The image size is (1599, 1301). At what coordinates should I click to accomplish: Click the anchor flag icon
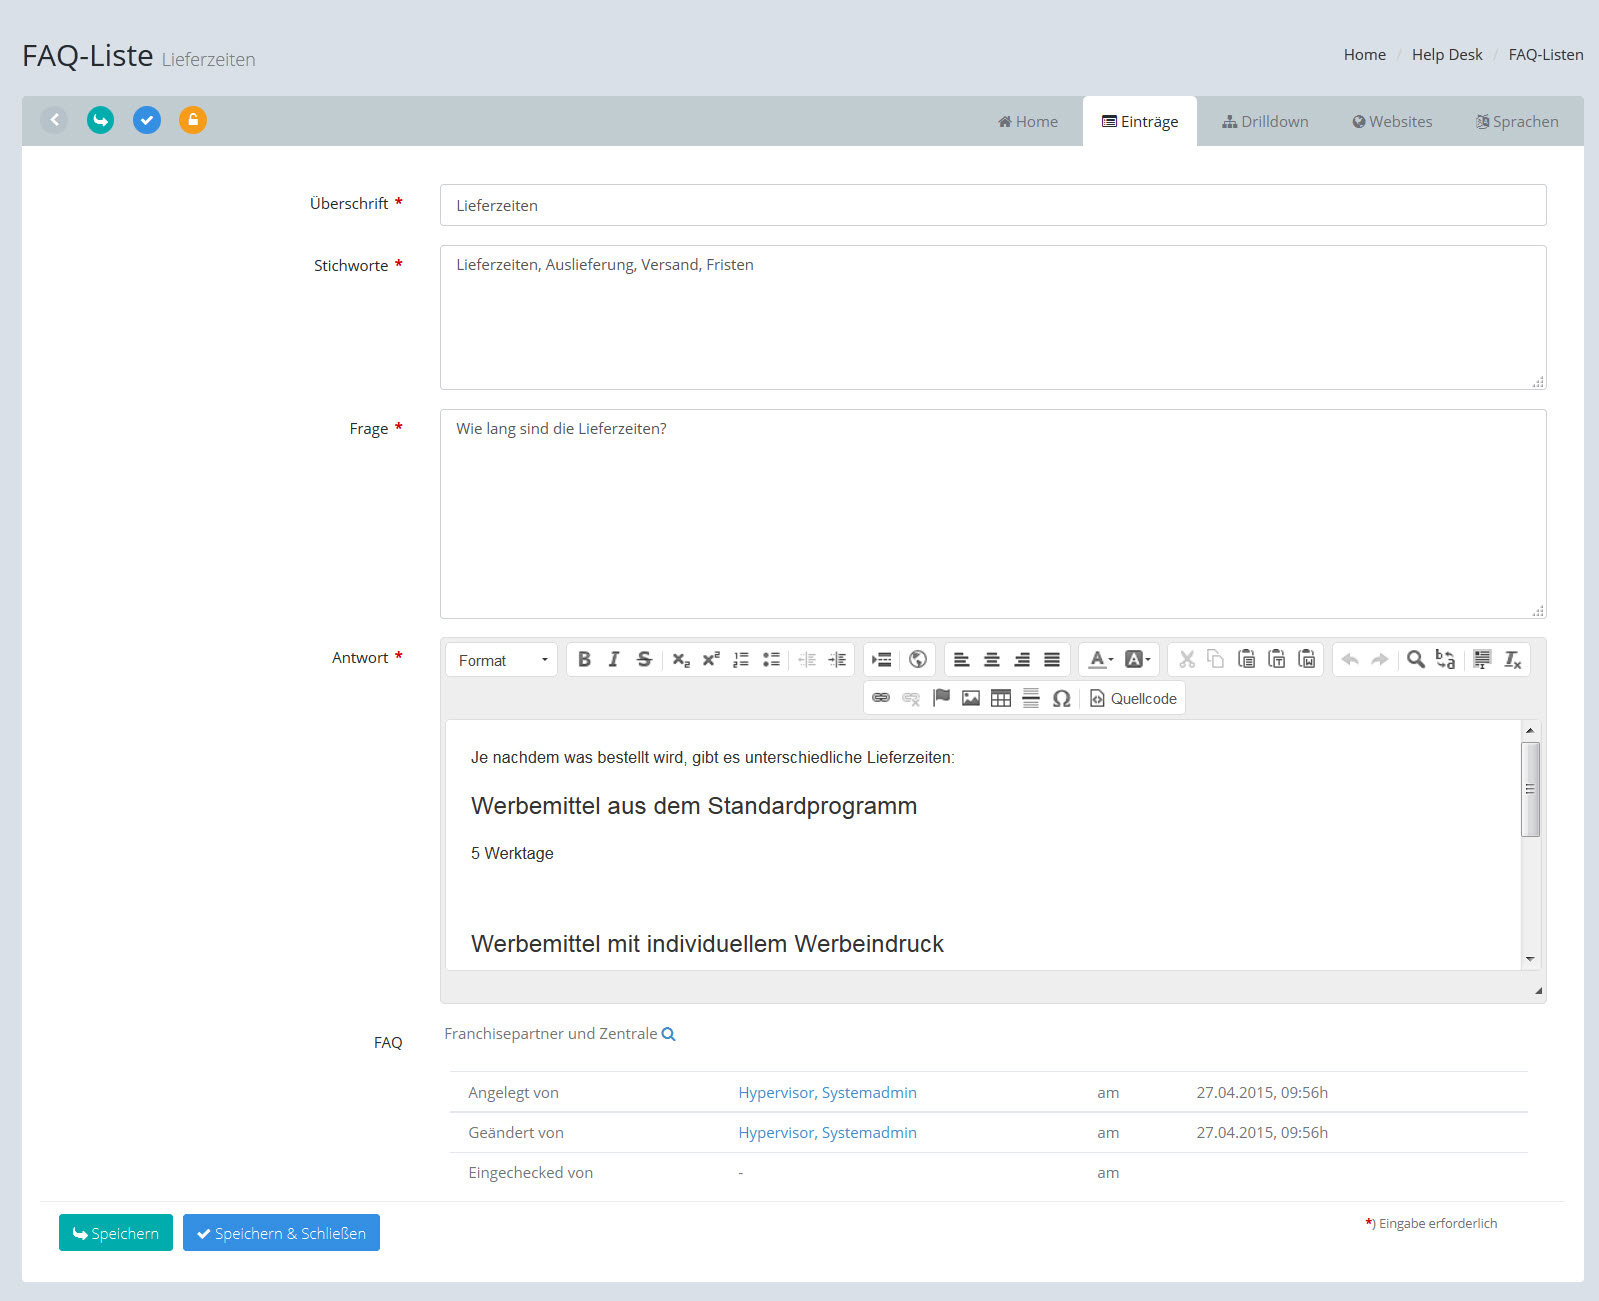tap(941, 699)
